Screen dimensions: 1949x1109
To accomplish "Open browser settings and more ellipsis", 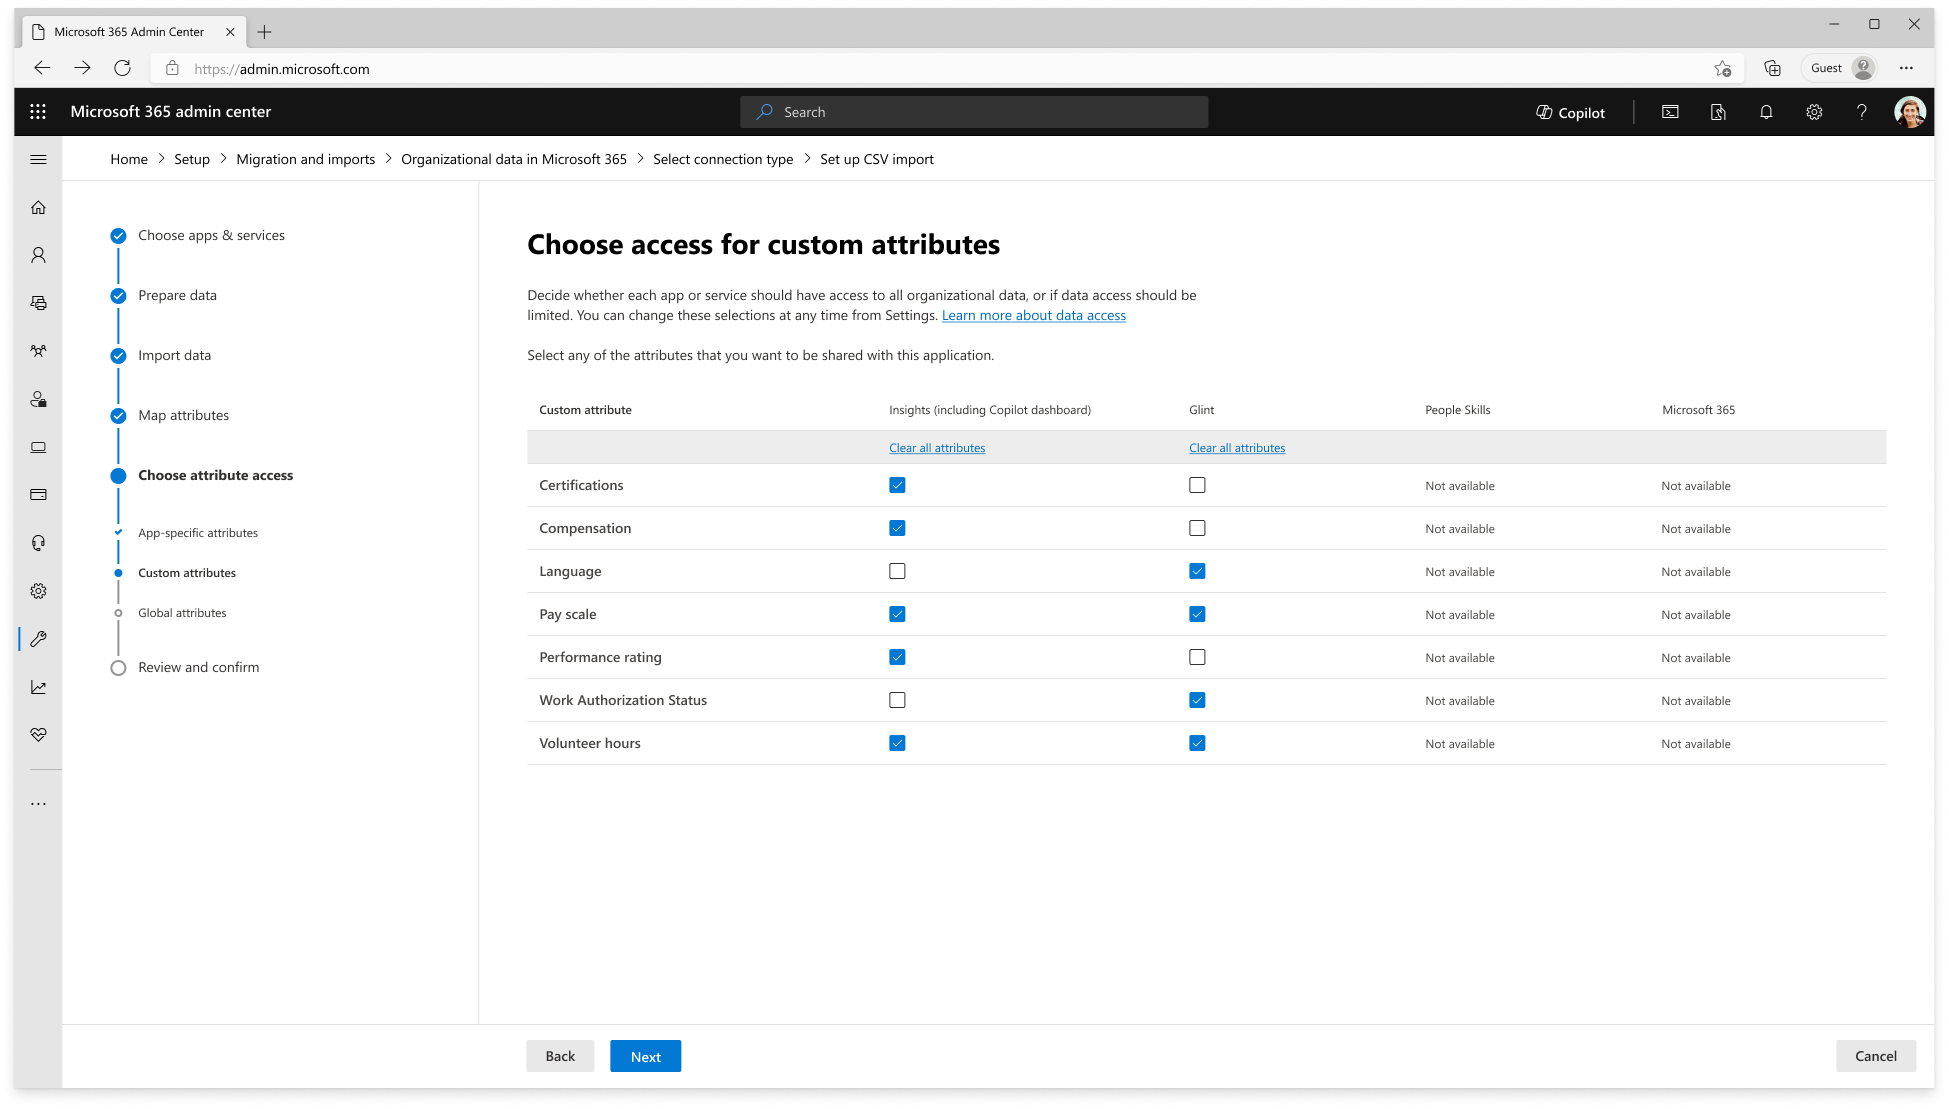I will coord(1906,68).
